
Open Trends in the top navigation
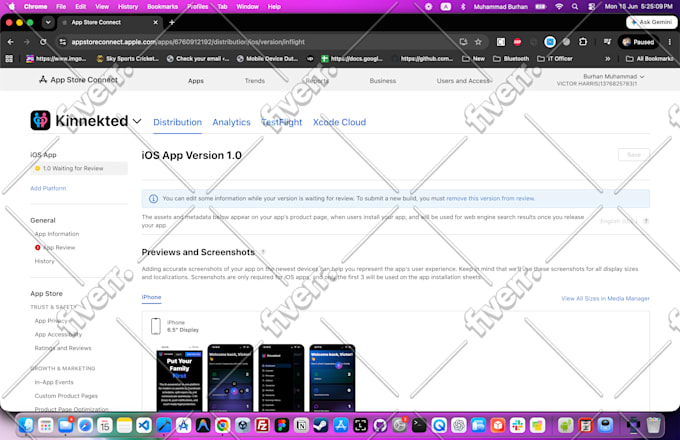[x=255, y=81]
